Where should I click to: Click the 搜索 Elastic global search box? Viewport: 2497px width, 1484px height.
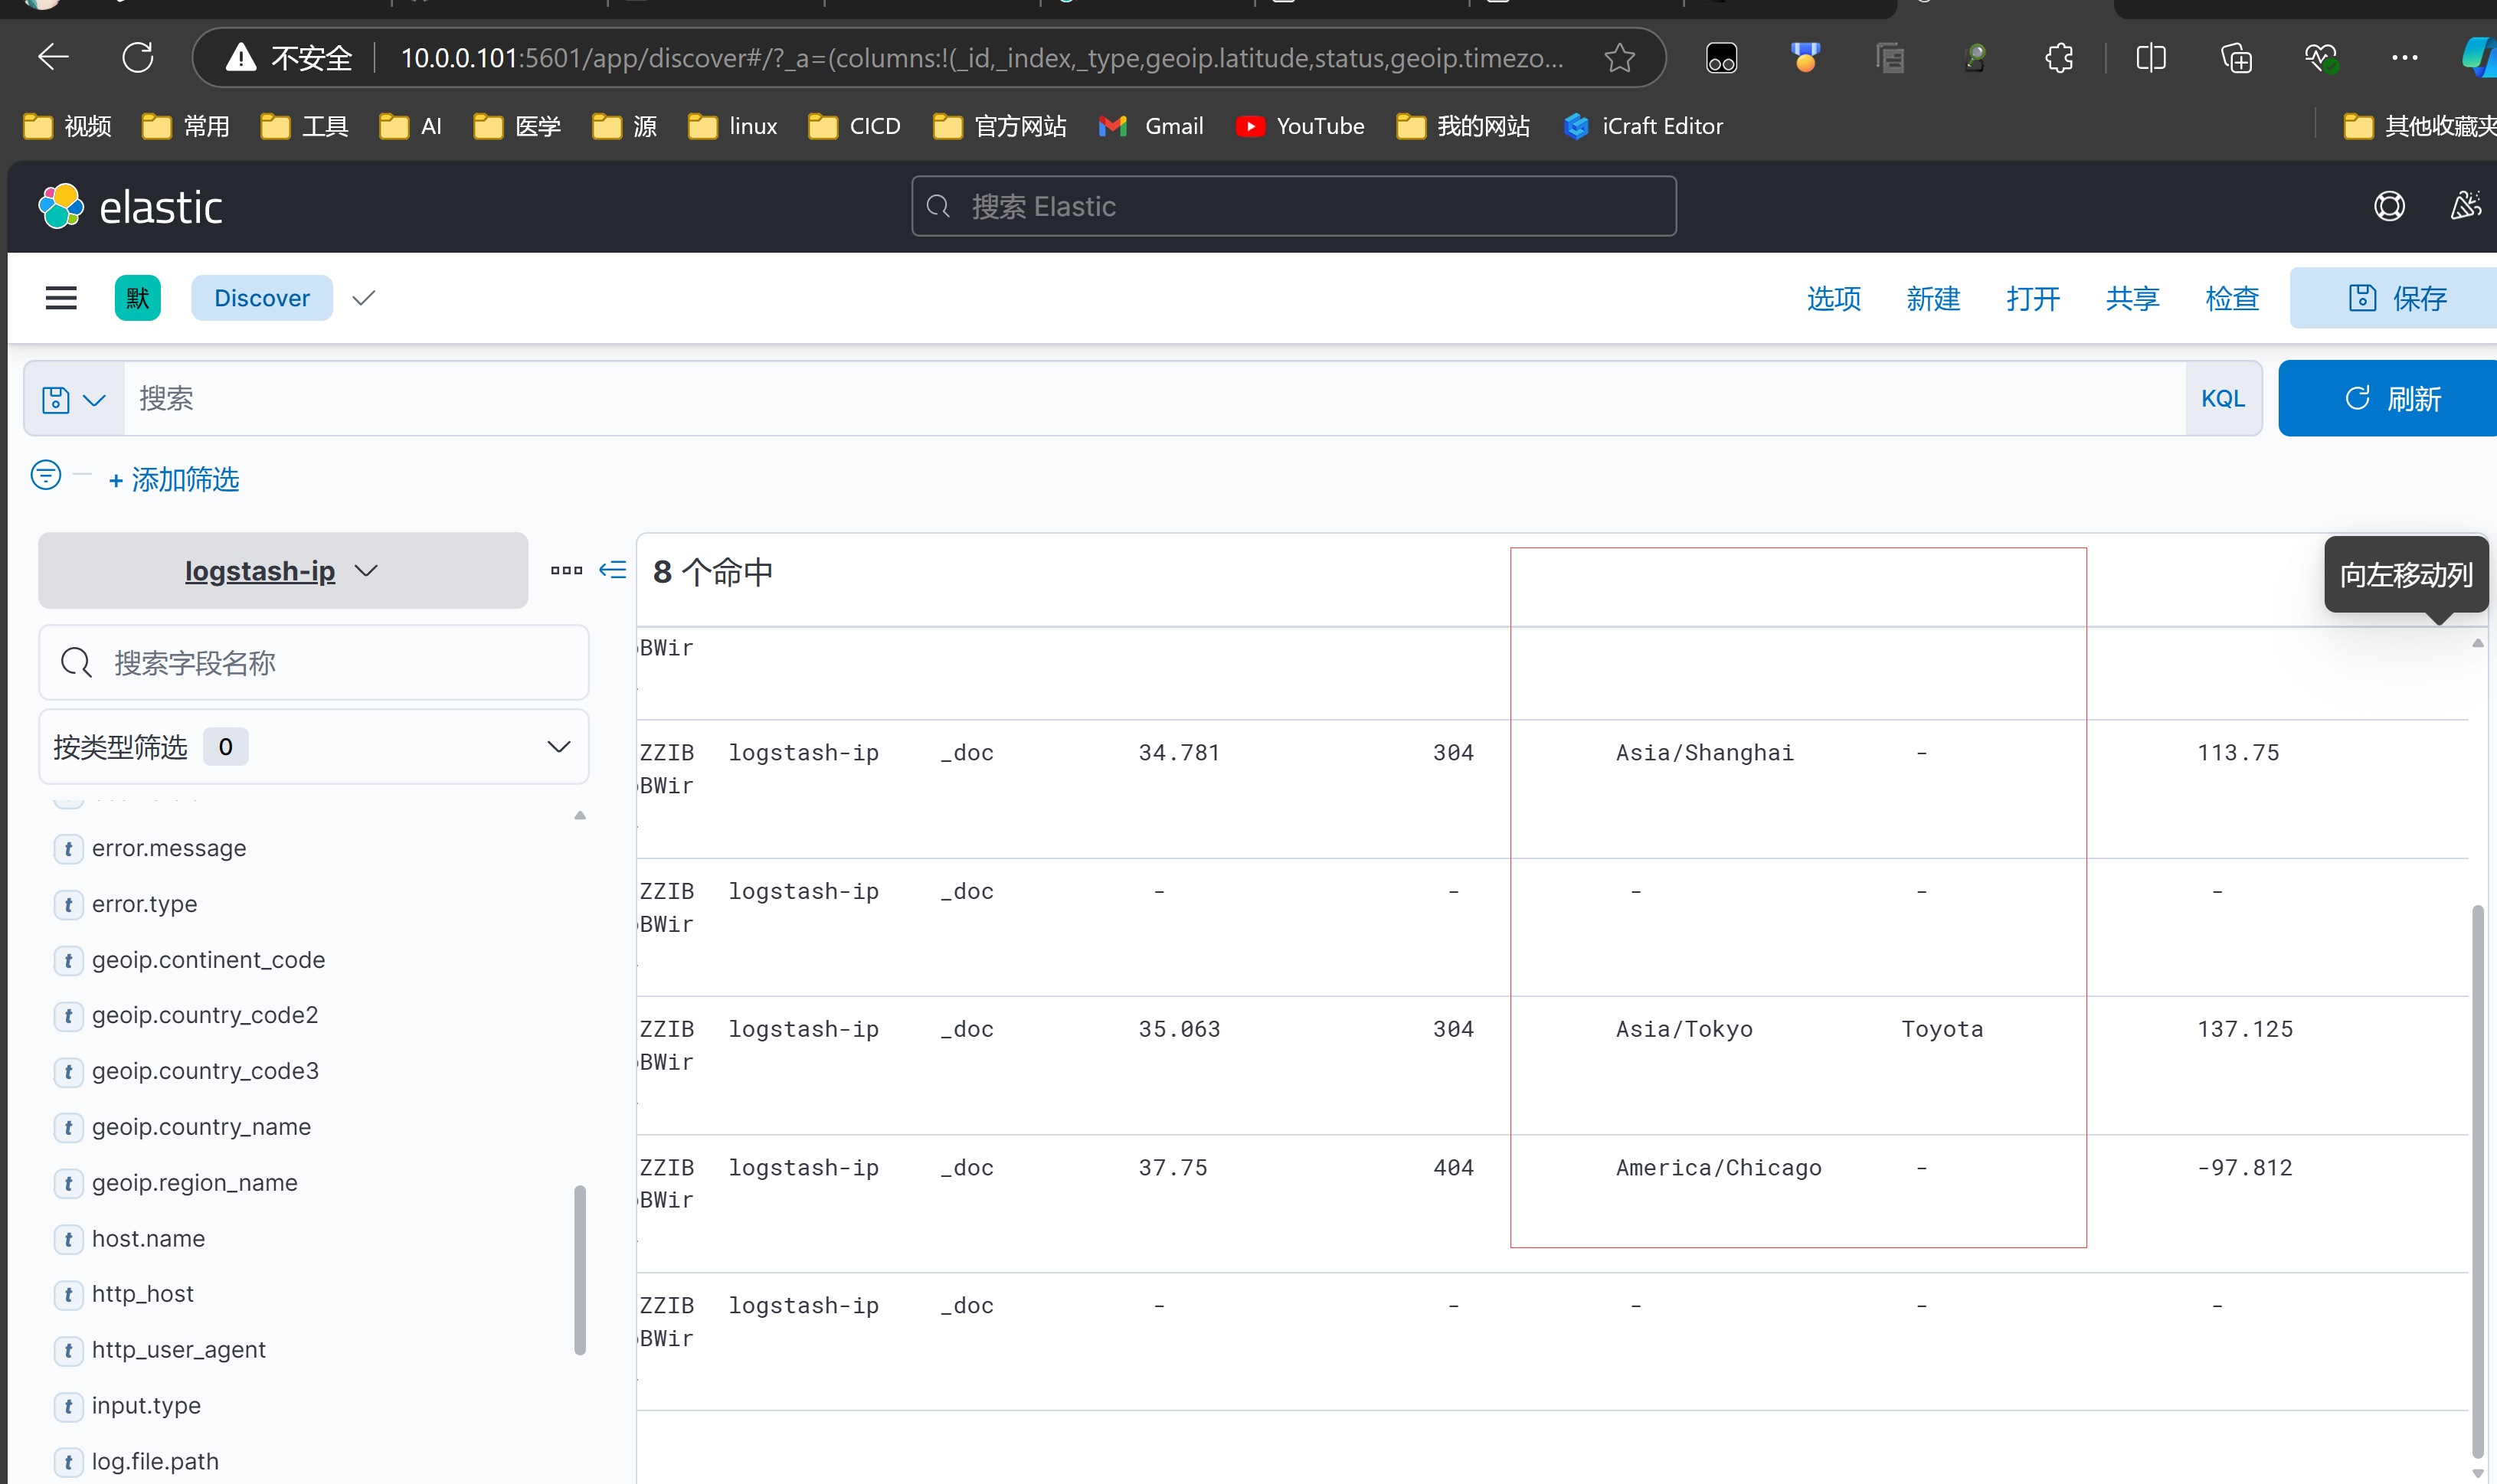click(1293, 206)
